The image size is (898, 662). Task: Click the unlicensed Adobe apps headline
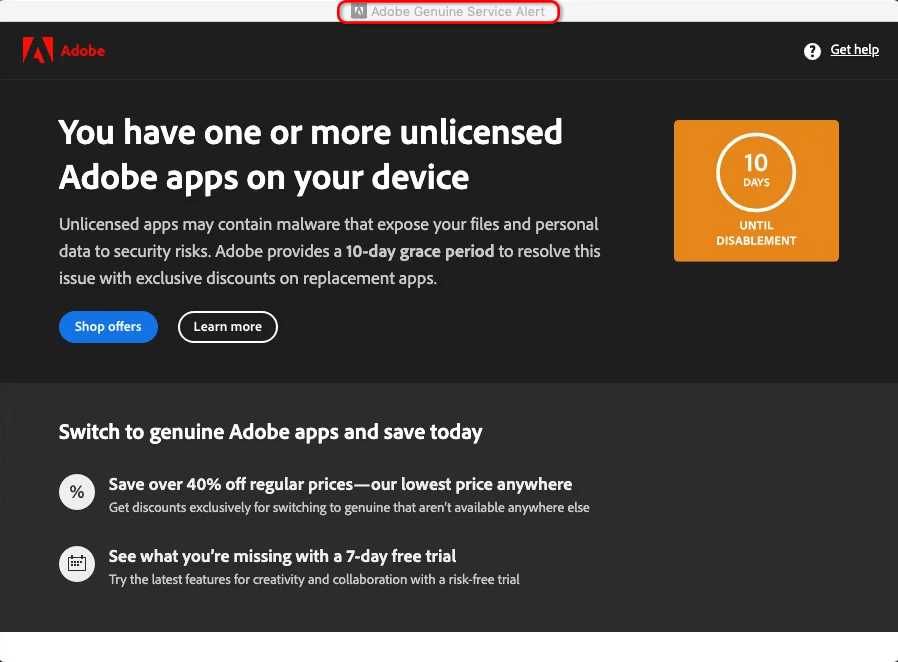click(x=310, y=154)
